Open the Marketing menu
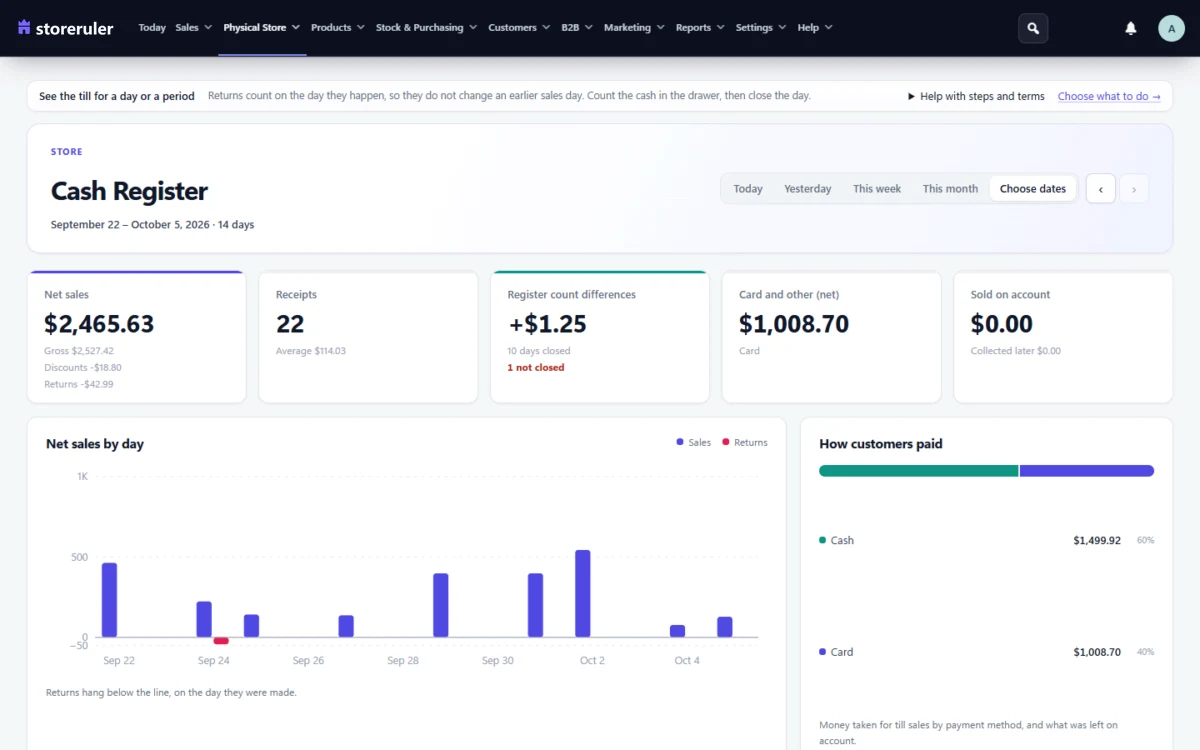 pyautogui.click(x=634, y=28)
